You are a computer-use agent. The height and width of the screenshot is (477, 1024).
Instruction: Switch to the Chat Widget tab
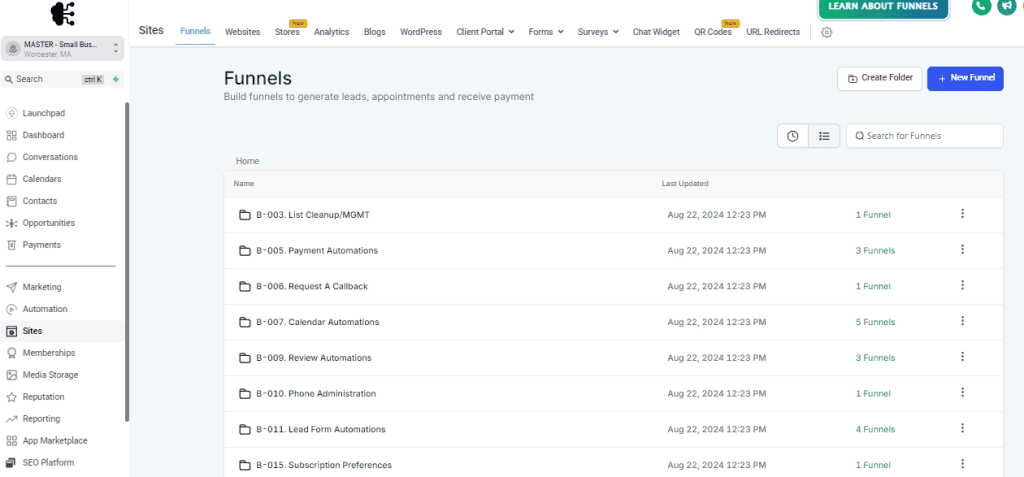(x=656, y=32)
